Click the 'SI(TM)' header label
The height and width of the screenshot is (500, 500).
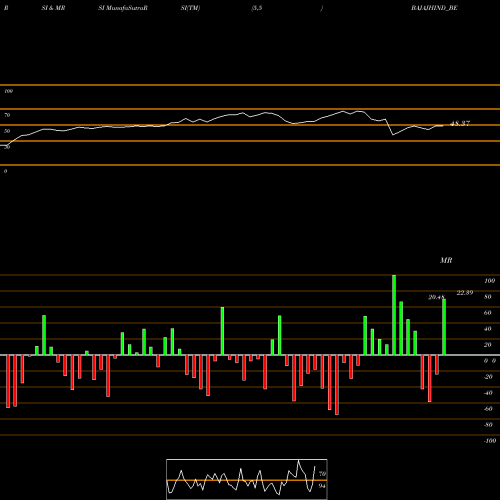190,8
